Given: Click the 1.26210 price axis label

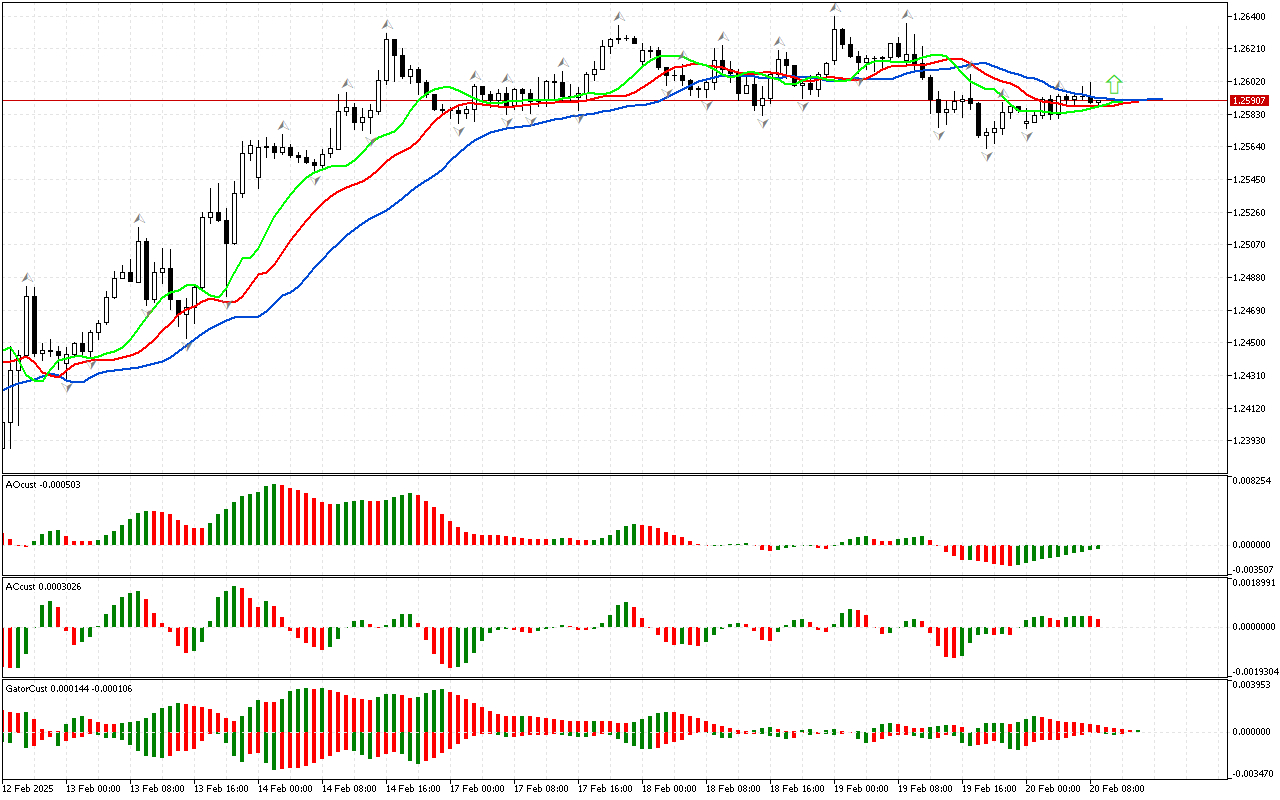Looking at the screenshot, I should click(1250, 49).
